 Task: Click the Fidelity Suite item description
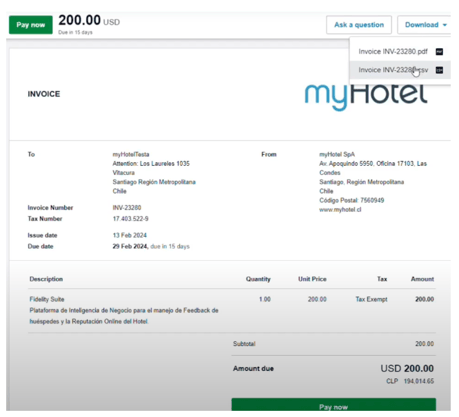tap(47, 299)
